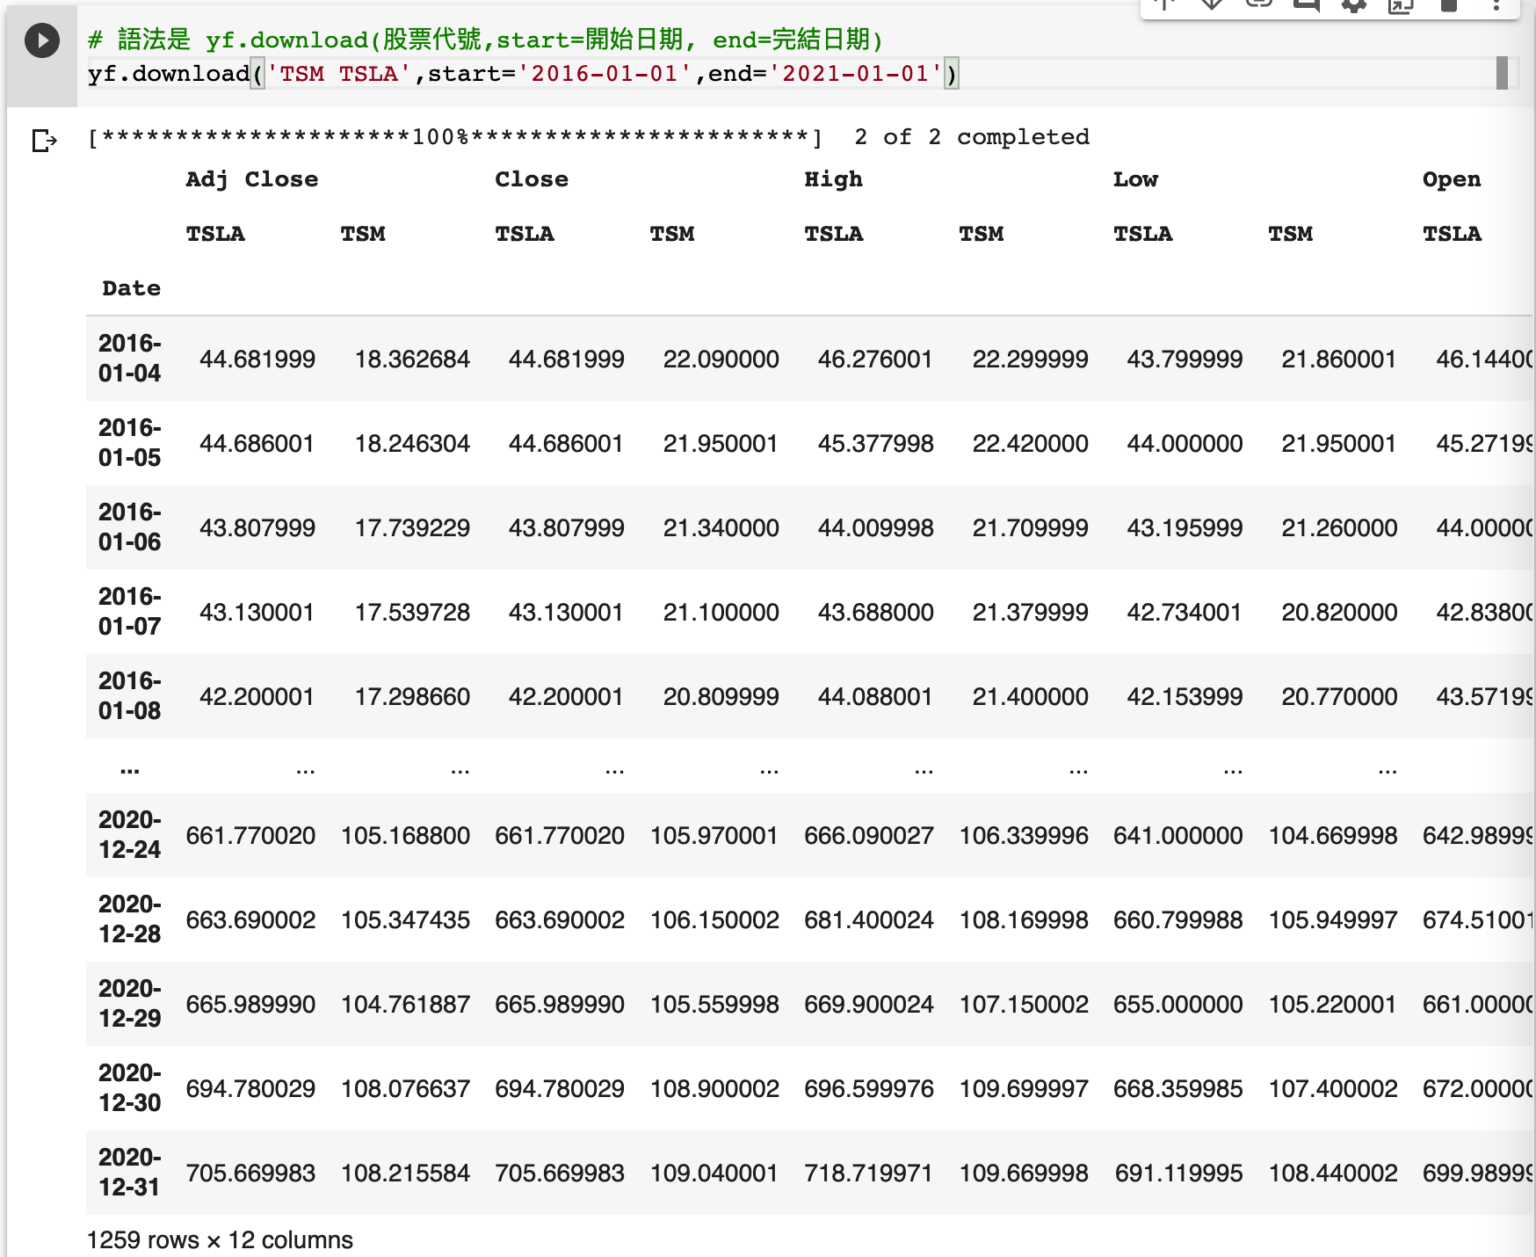Image resolution: width=1536 pixels, height=1257 pixels.
Task: Click the Date column label
Action: point(131,288)
